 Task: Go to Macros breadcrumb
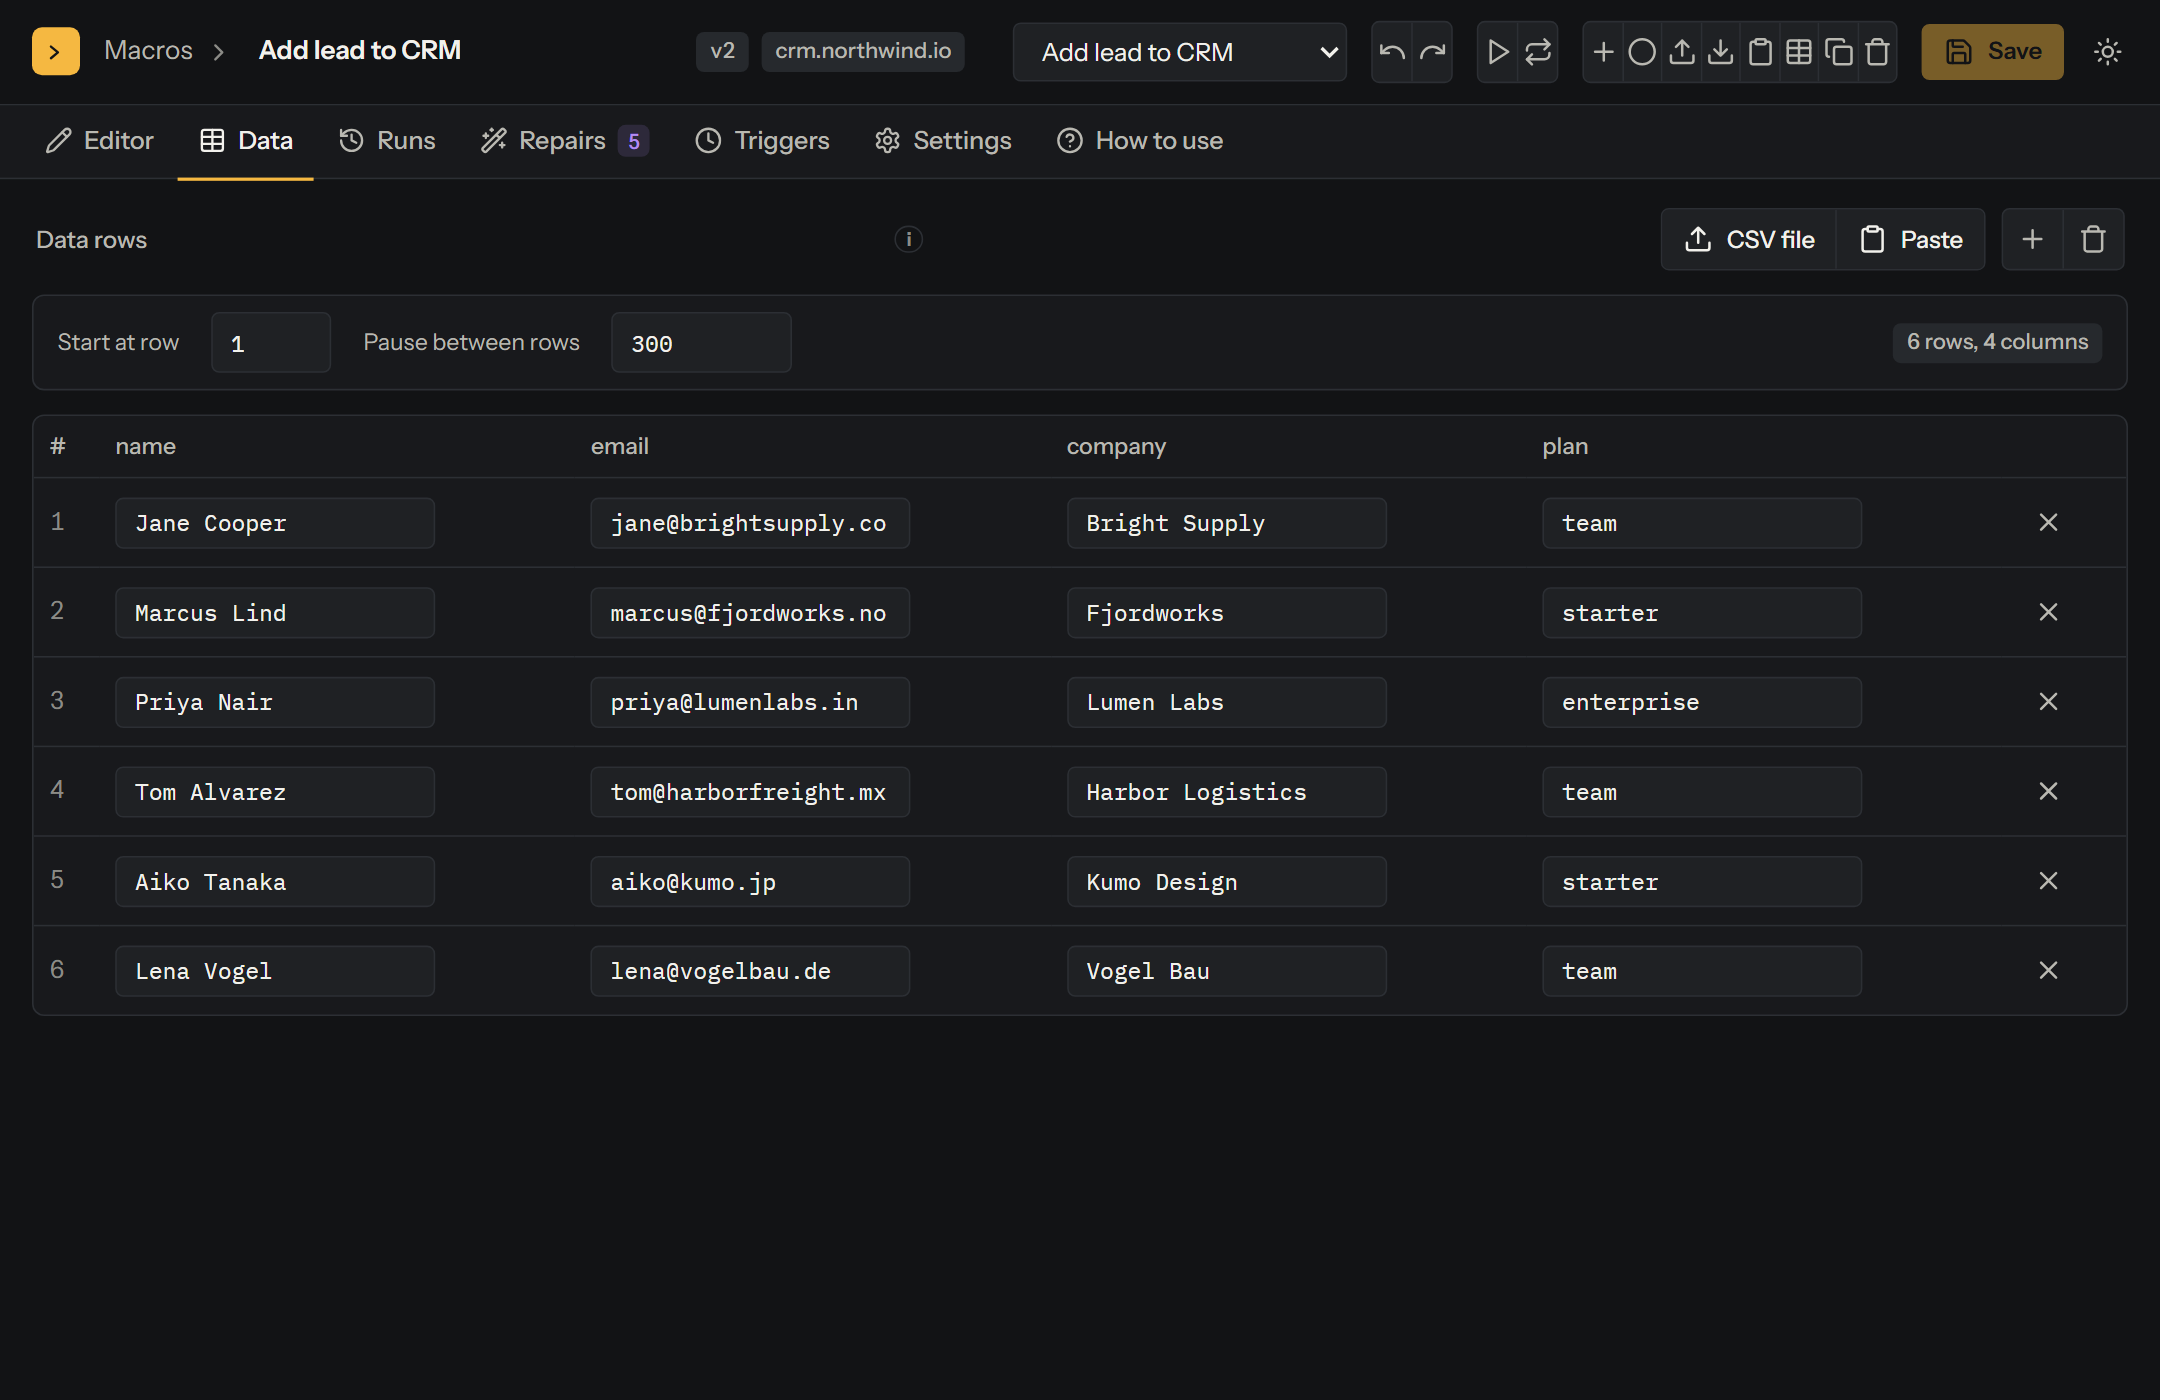(x=148, y=50)
